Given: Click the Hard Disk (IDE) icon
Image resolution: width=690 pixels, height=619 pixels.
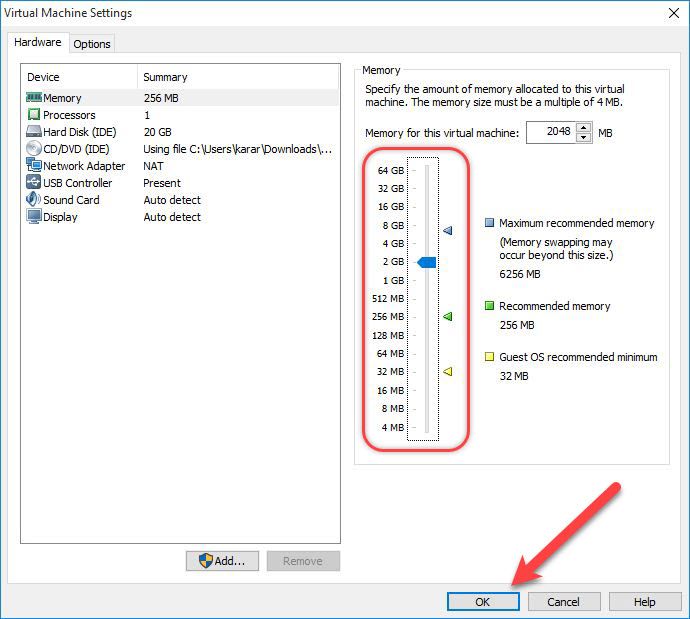Looking at the screenshot, I should (x=33, y=131).
